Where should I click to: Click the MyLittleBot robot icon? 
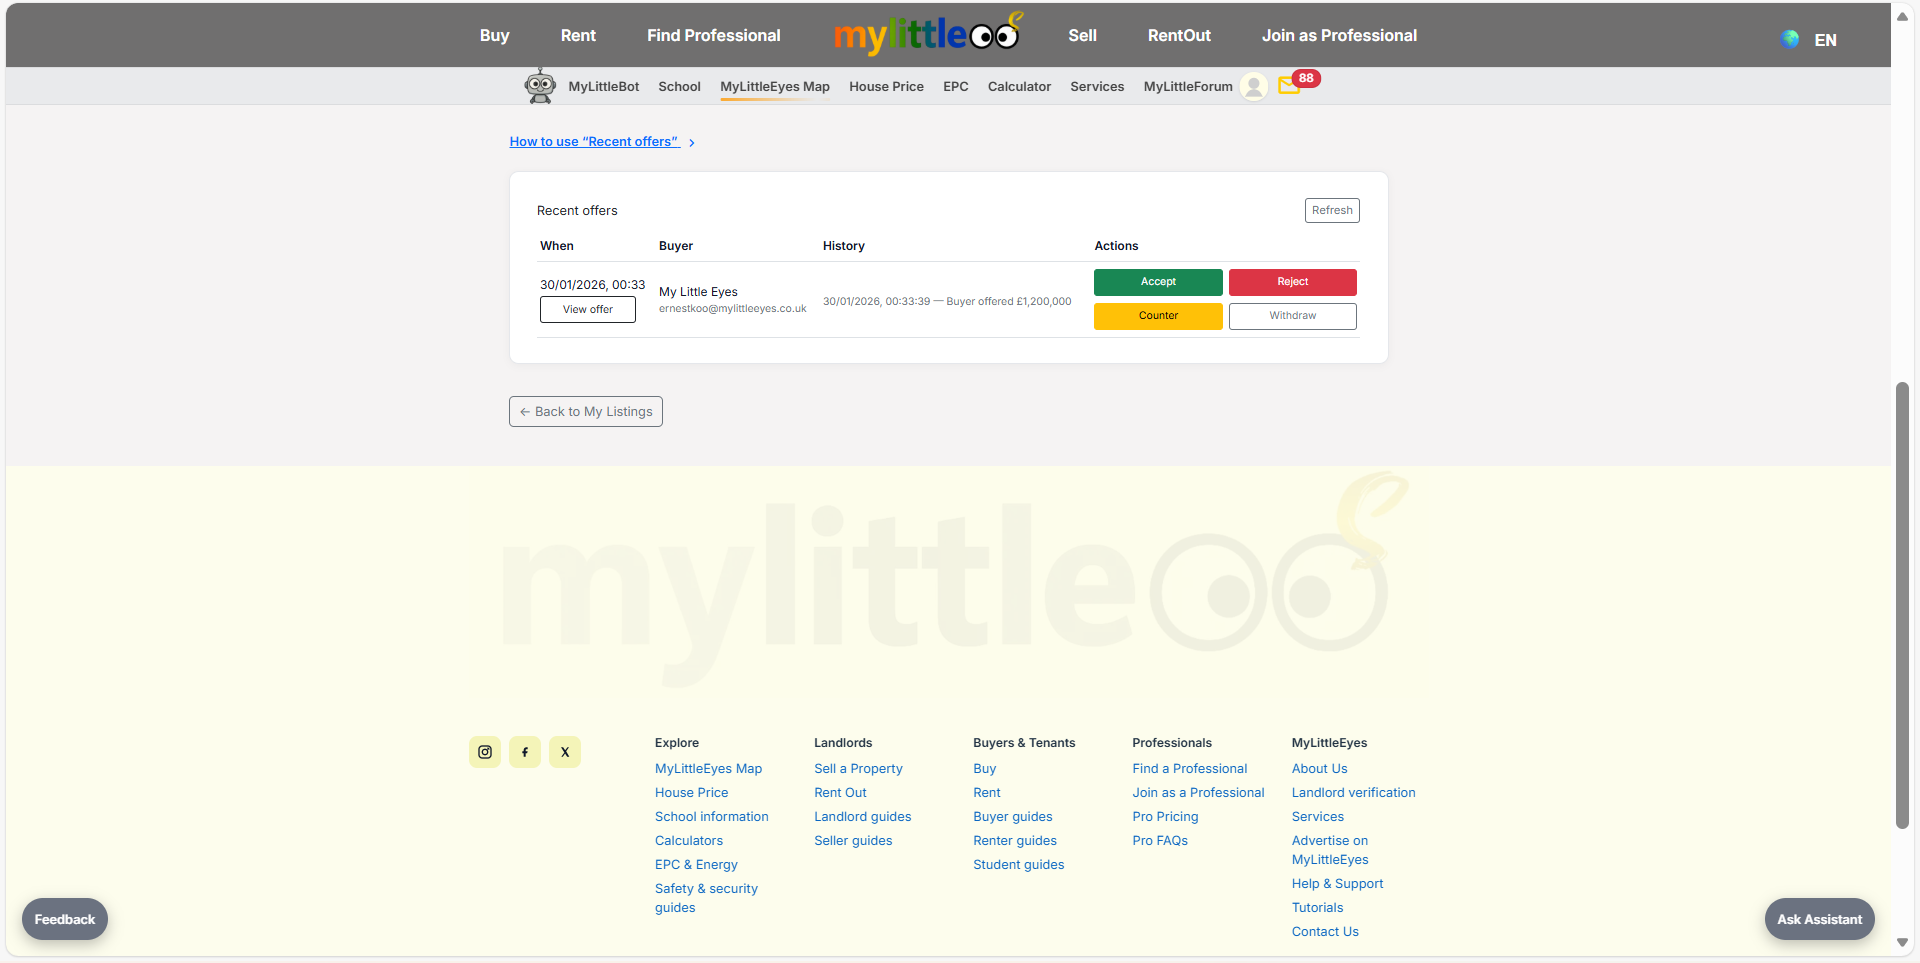tap(540, 86)
